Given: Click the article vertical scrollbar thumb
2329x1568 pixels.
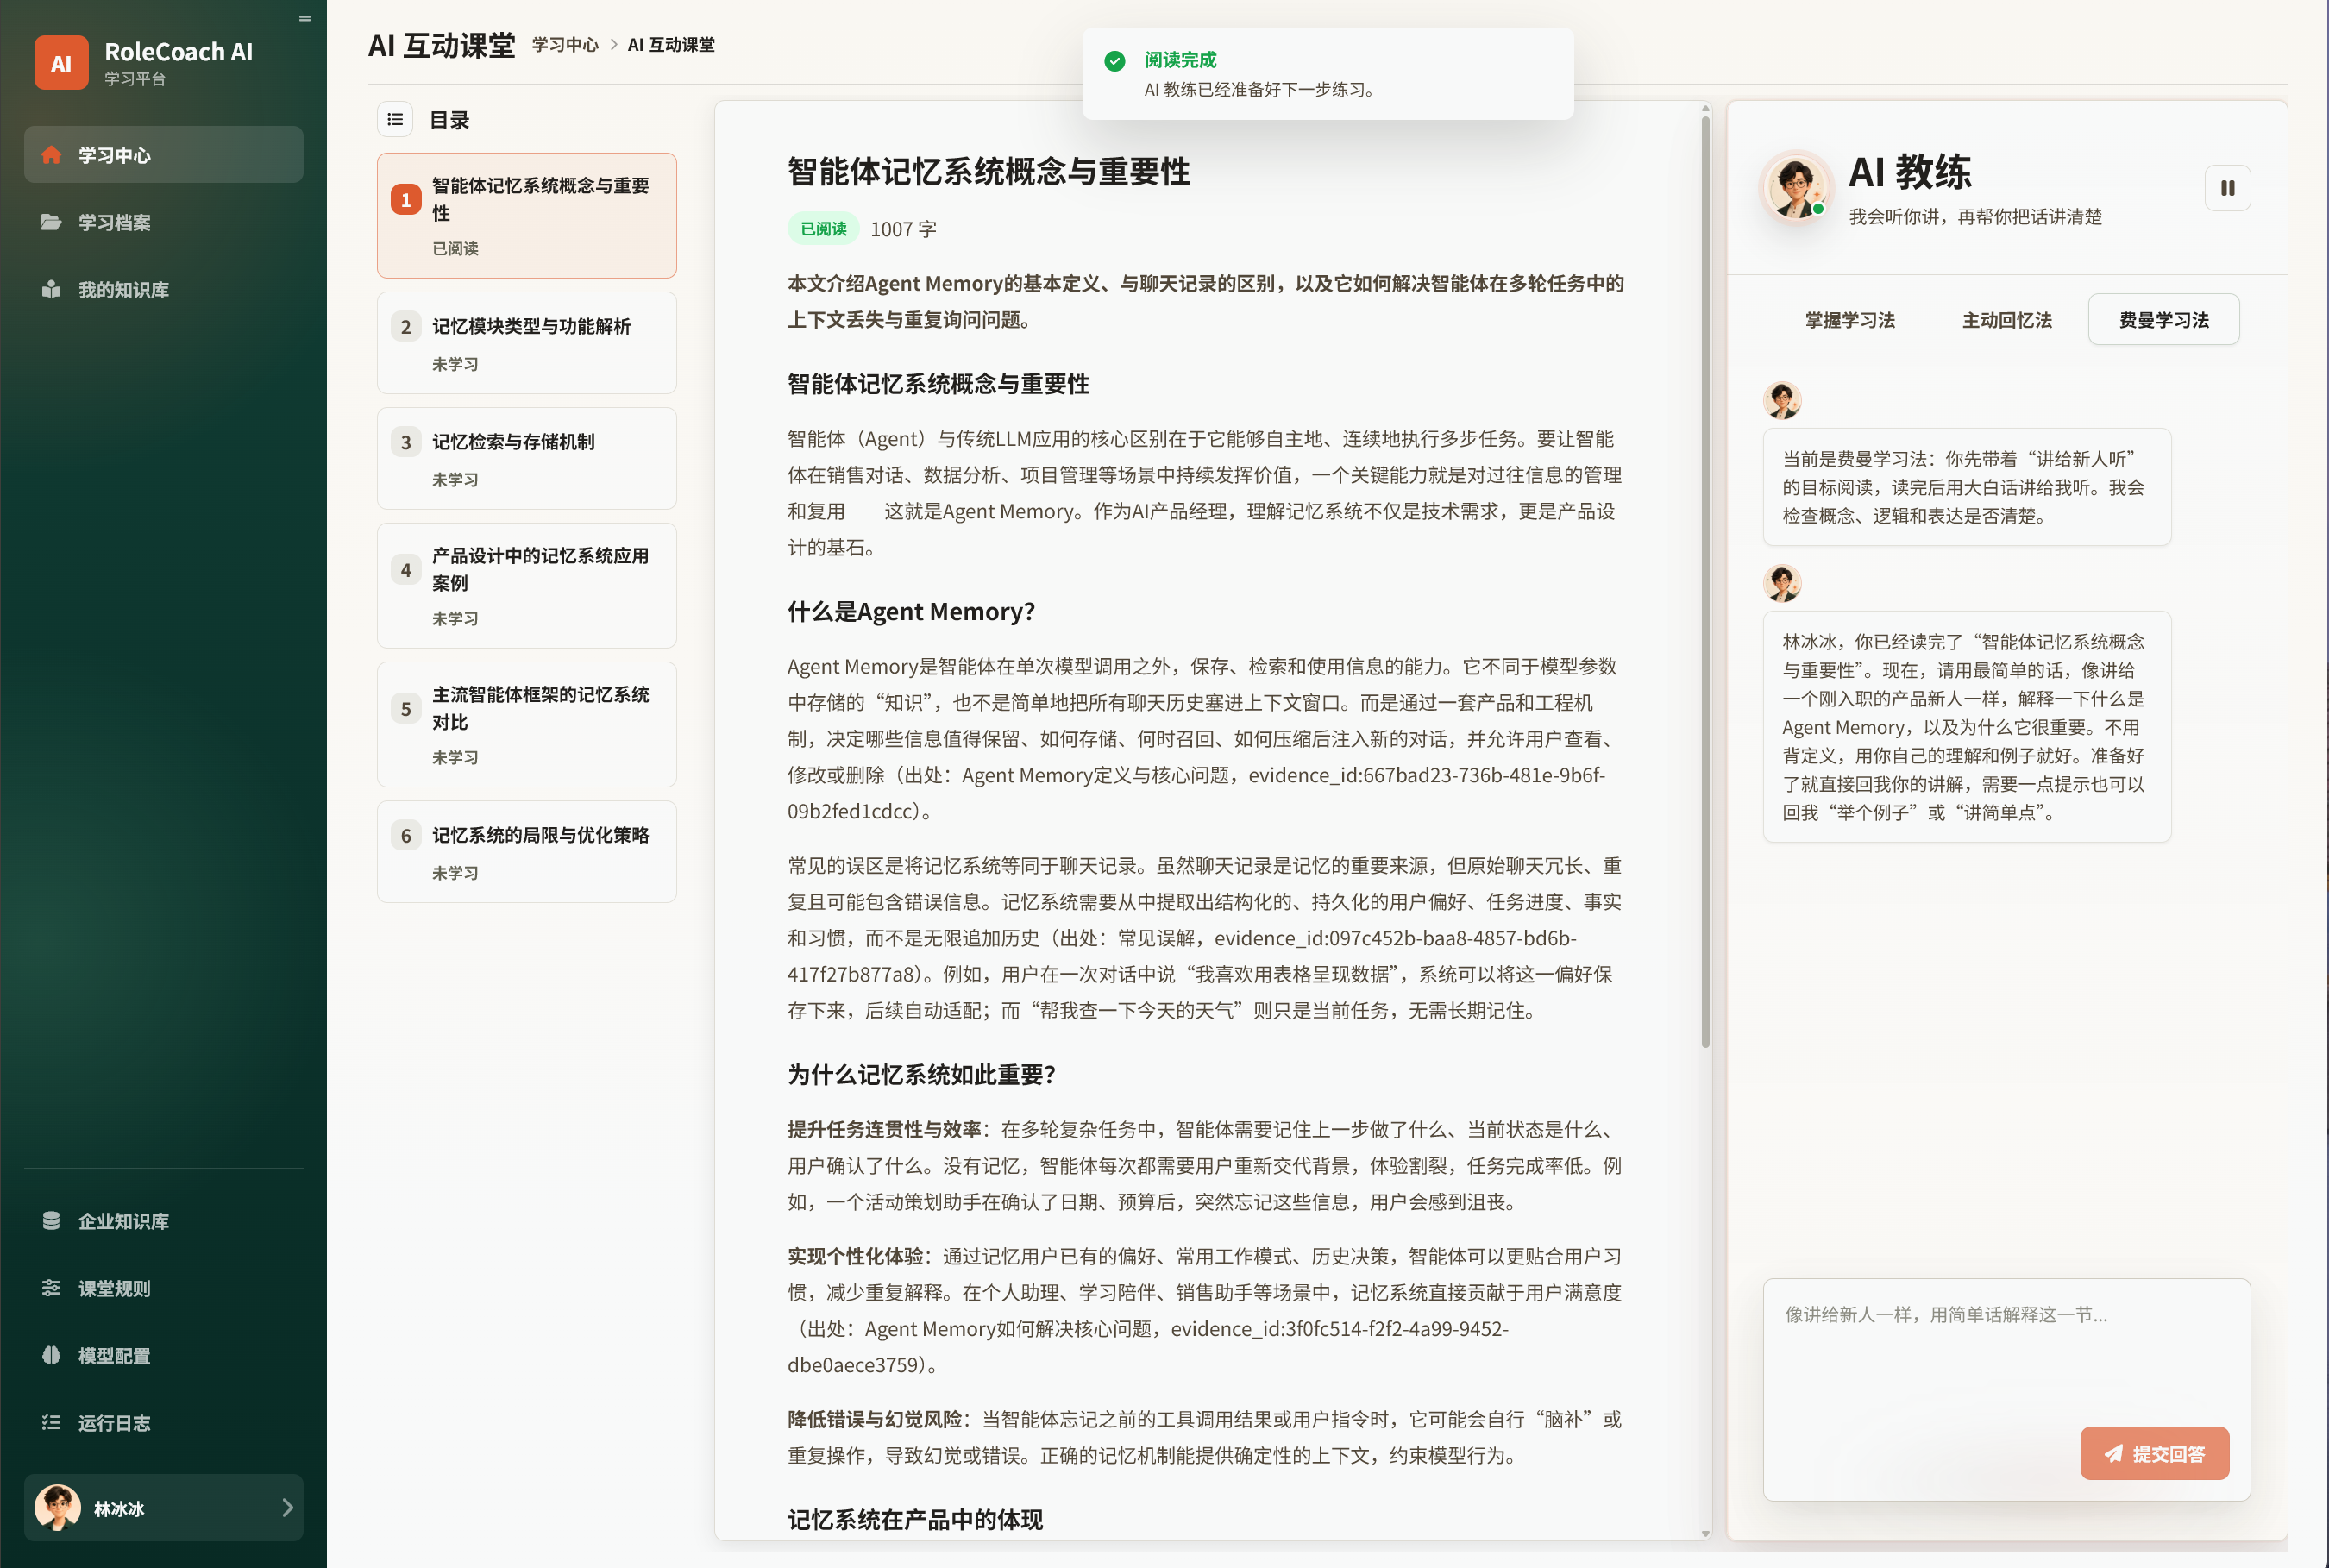Looking at the screenshot, I should (x=1705, y=582).
